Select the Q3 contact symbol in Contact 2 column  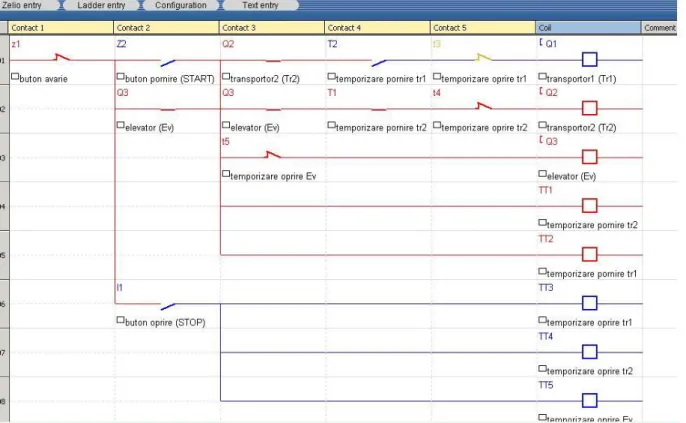tap(168, 109)
